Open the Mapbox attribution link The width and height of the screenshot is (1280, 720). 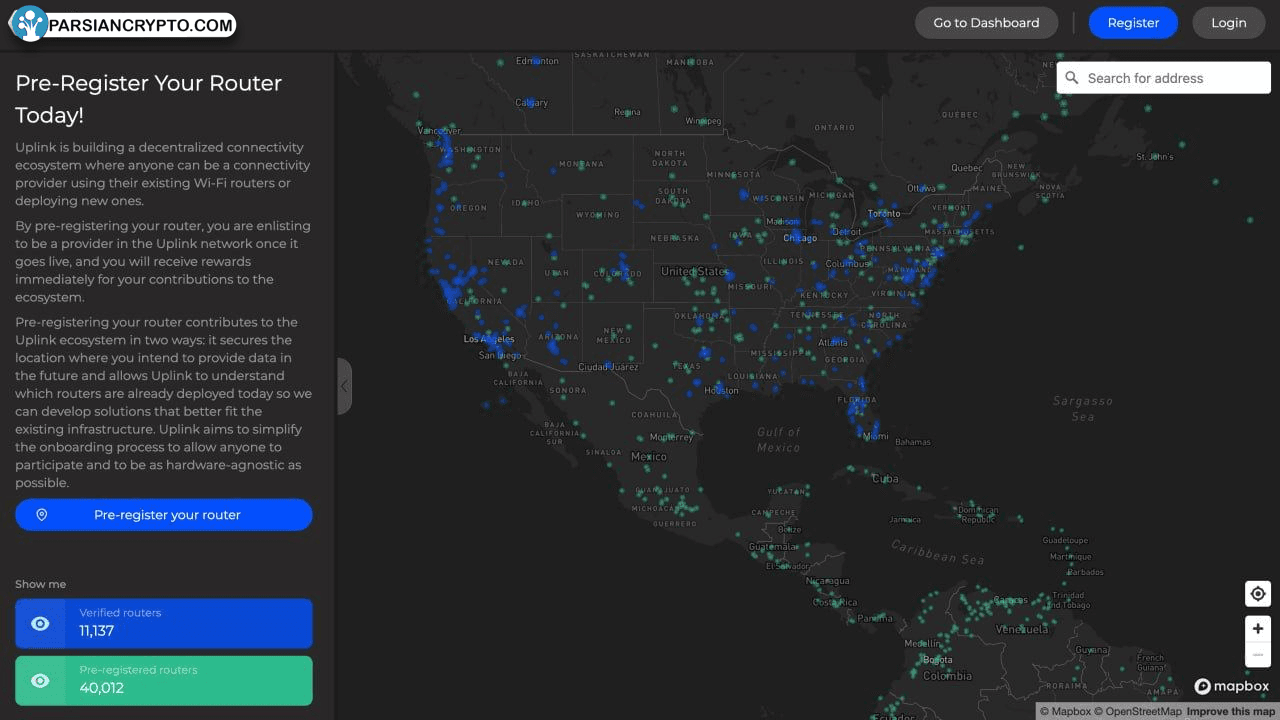[x=1064, y=712]
